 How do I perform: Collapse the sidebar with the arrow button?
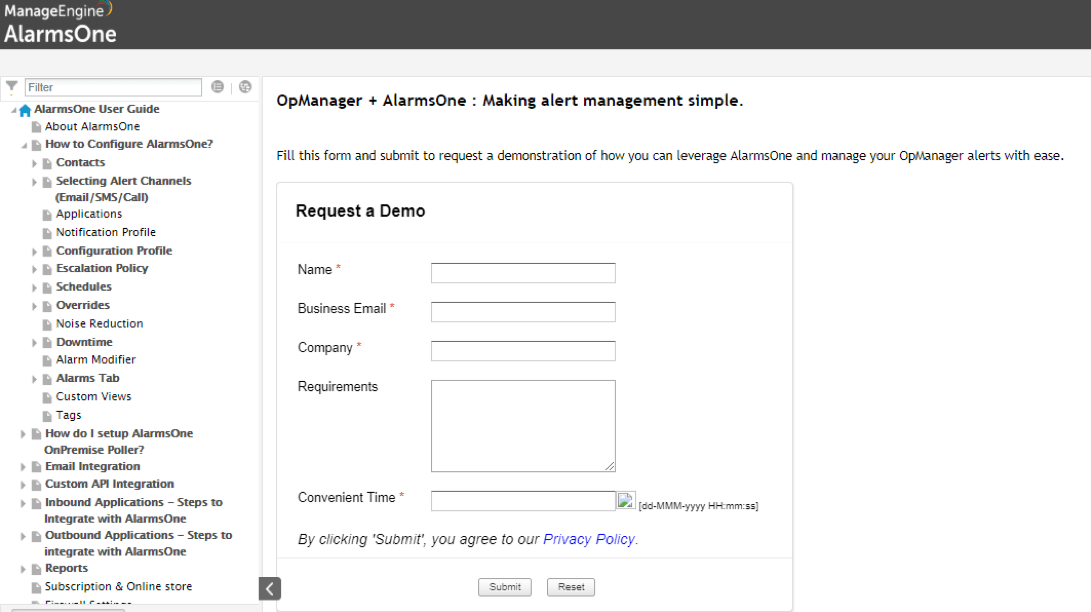270,588
